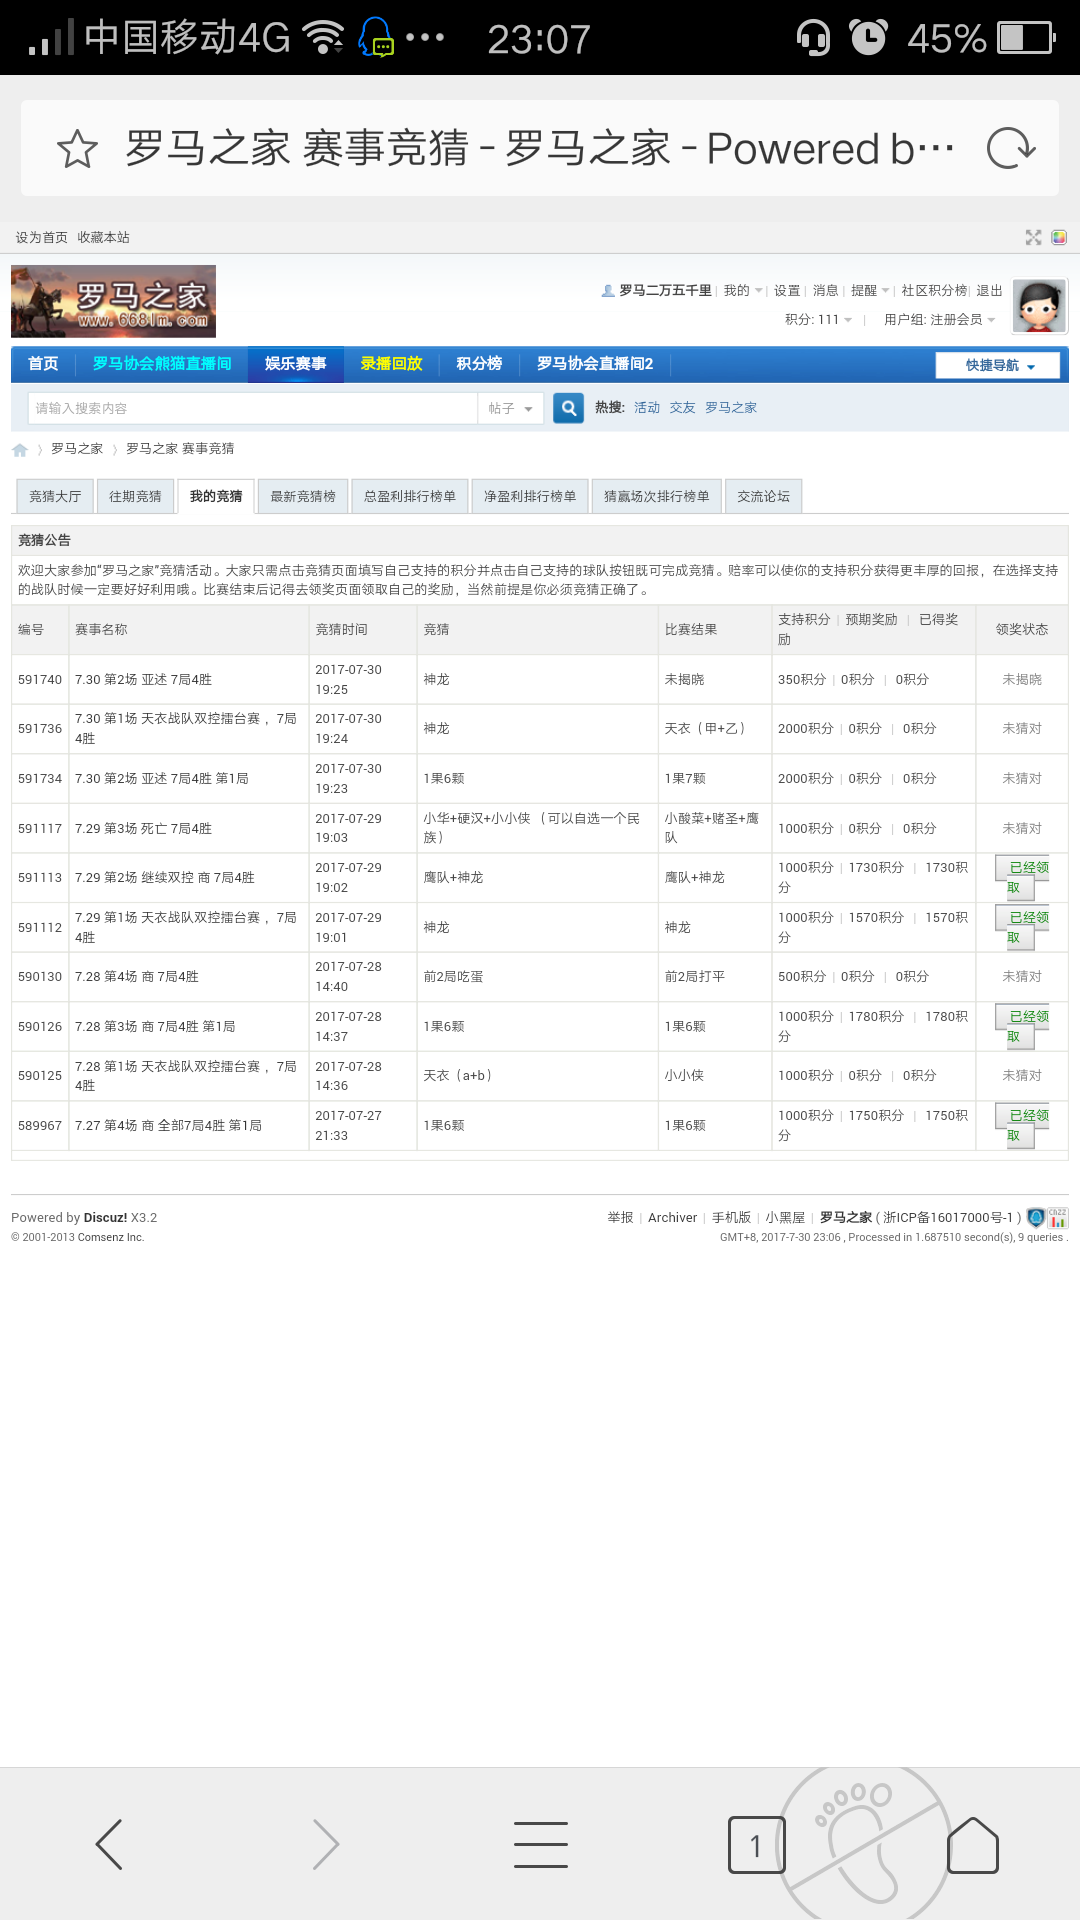Open the user avatar image
1080x1920 pixels.
pyautogui.click(x=1039, y=306)
